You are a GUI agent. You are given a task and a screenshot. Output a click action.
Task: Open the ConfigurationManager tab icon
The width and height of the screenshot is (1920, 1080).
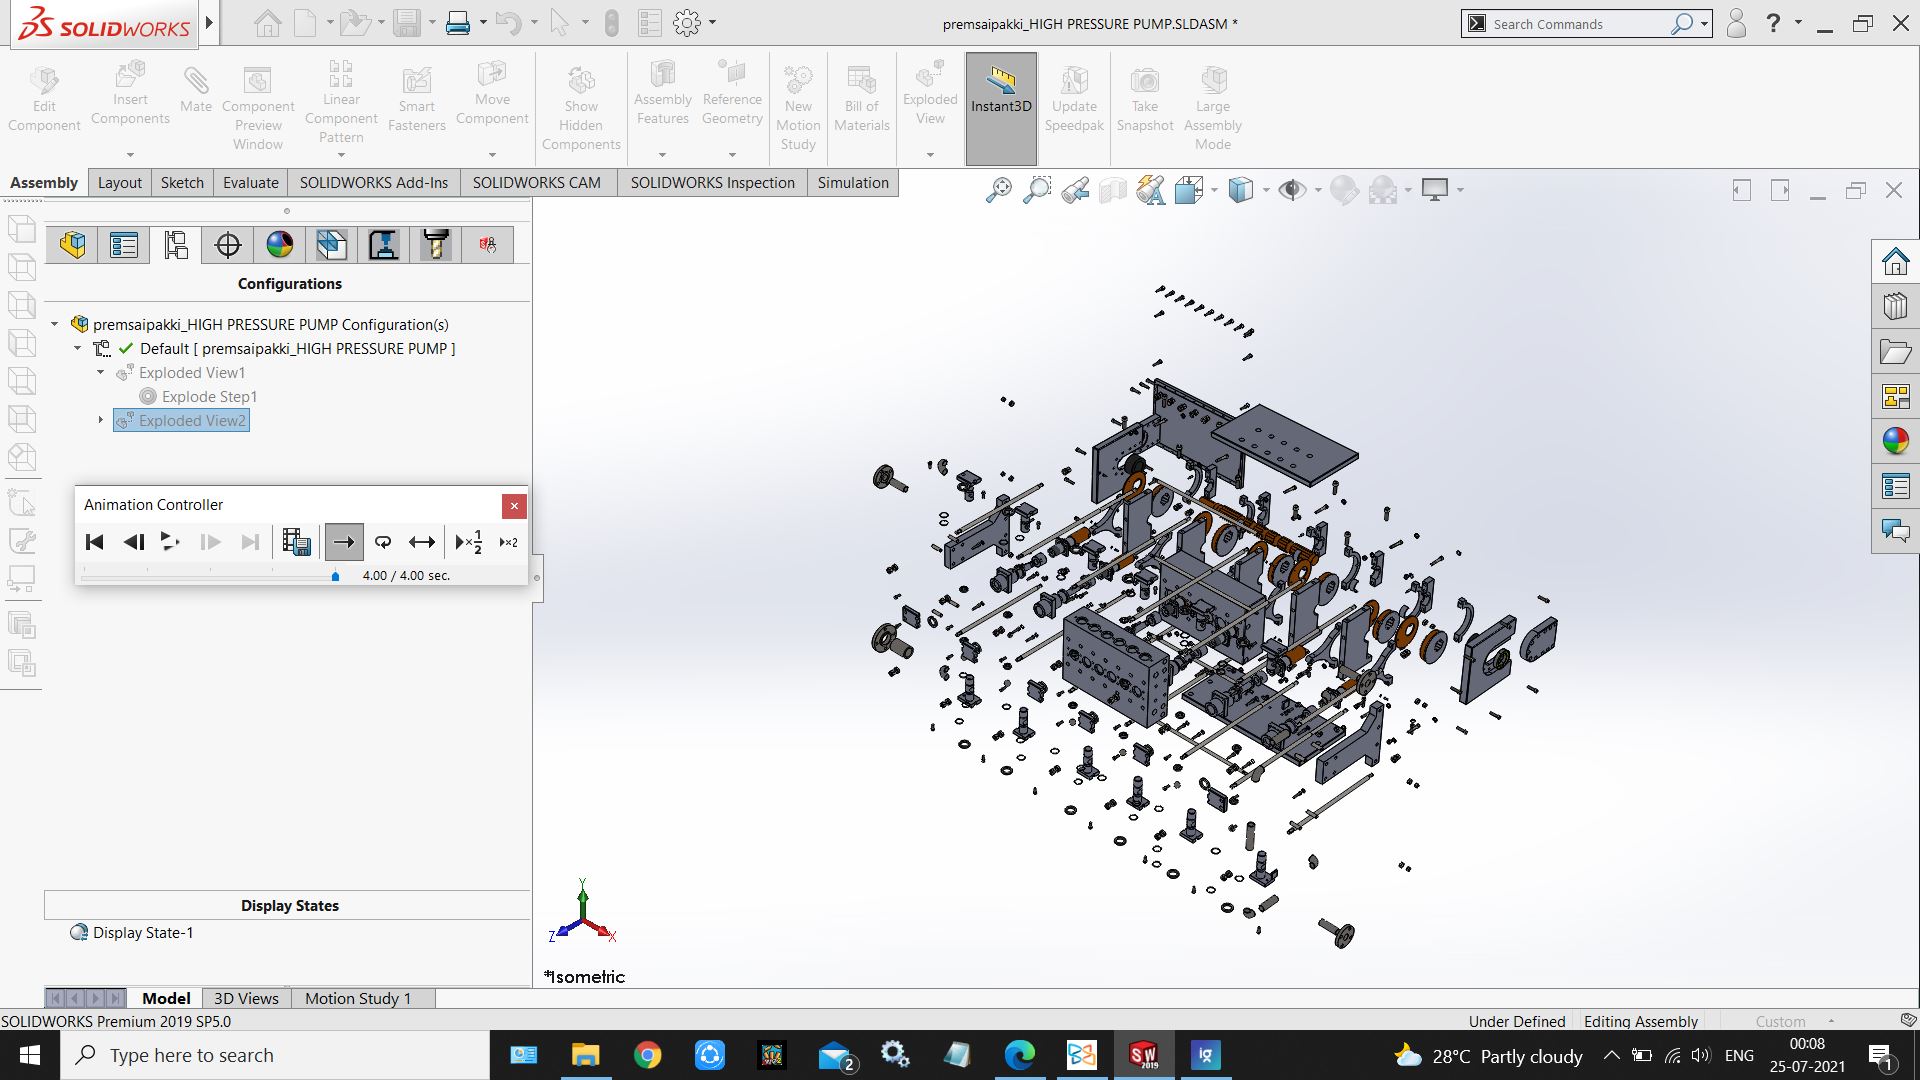(176, 245)
